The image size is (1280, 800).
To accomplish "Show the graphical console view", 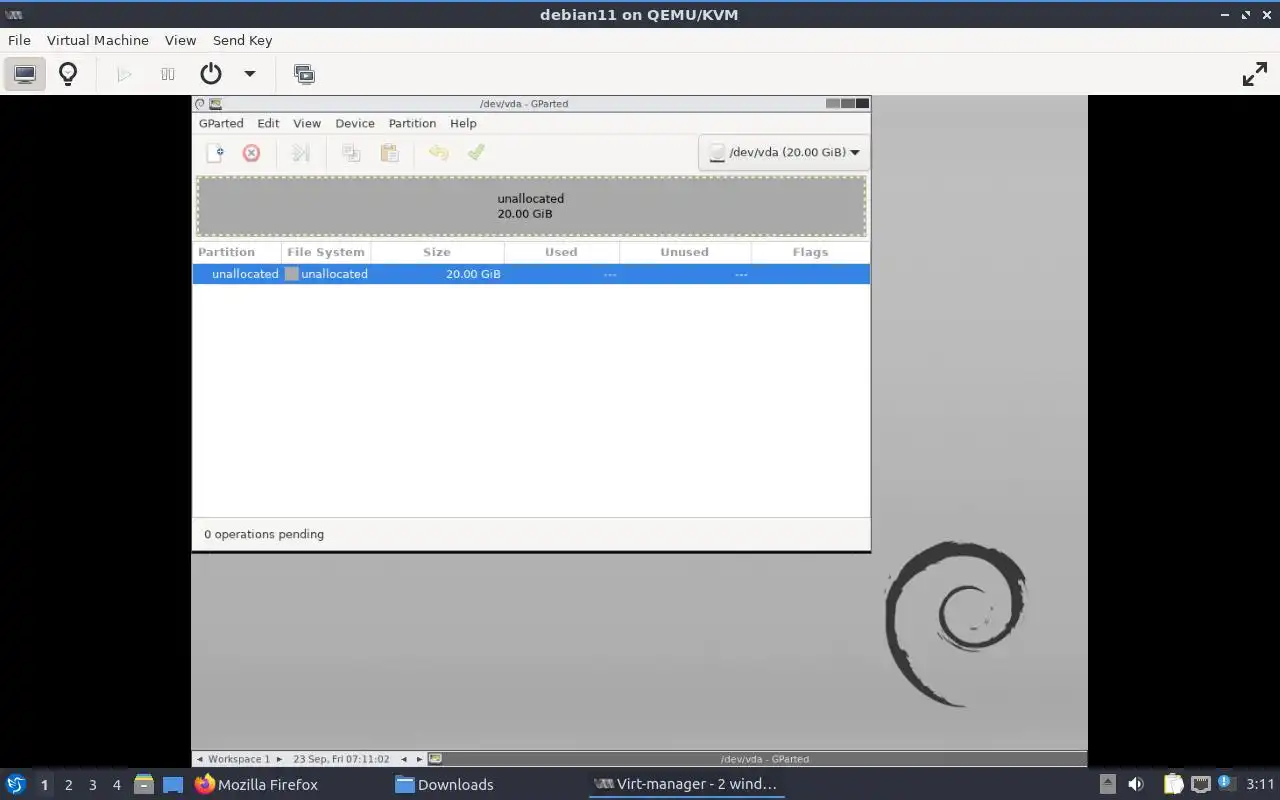I will 25,74.
